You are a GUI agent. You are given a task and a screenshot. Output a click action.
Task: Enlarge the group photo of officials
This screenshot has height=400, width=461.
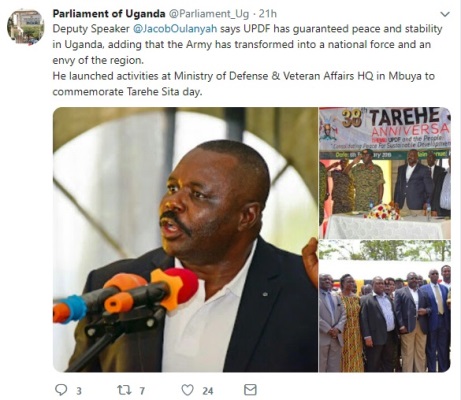[x=385, y=306]
